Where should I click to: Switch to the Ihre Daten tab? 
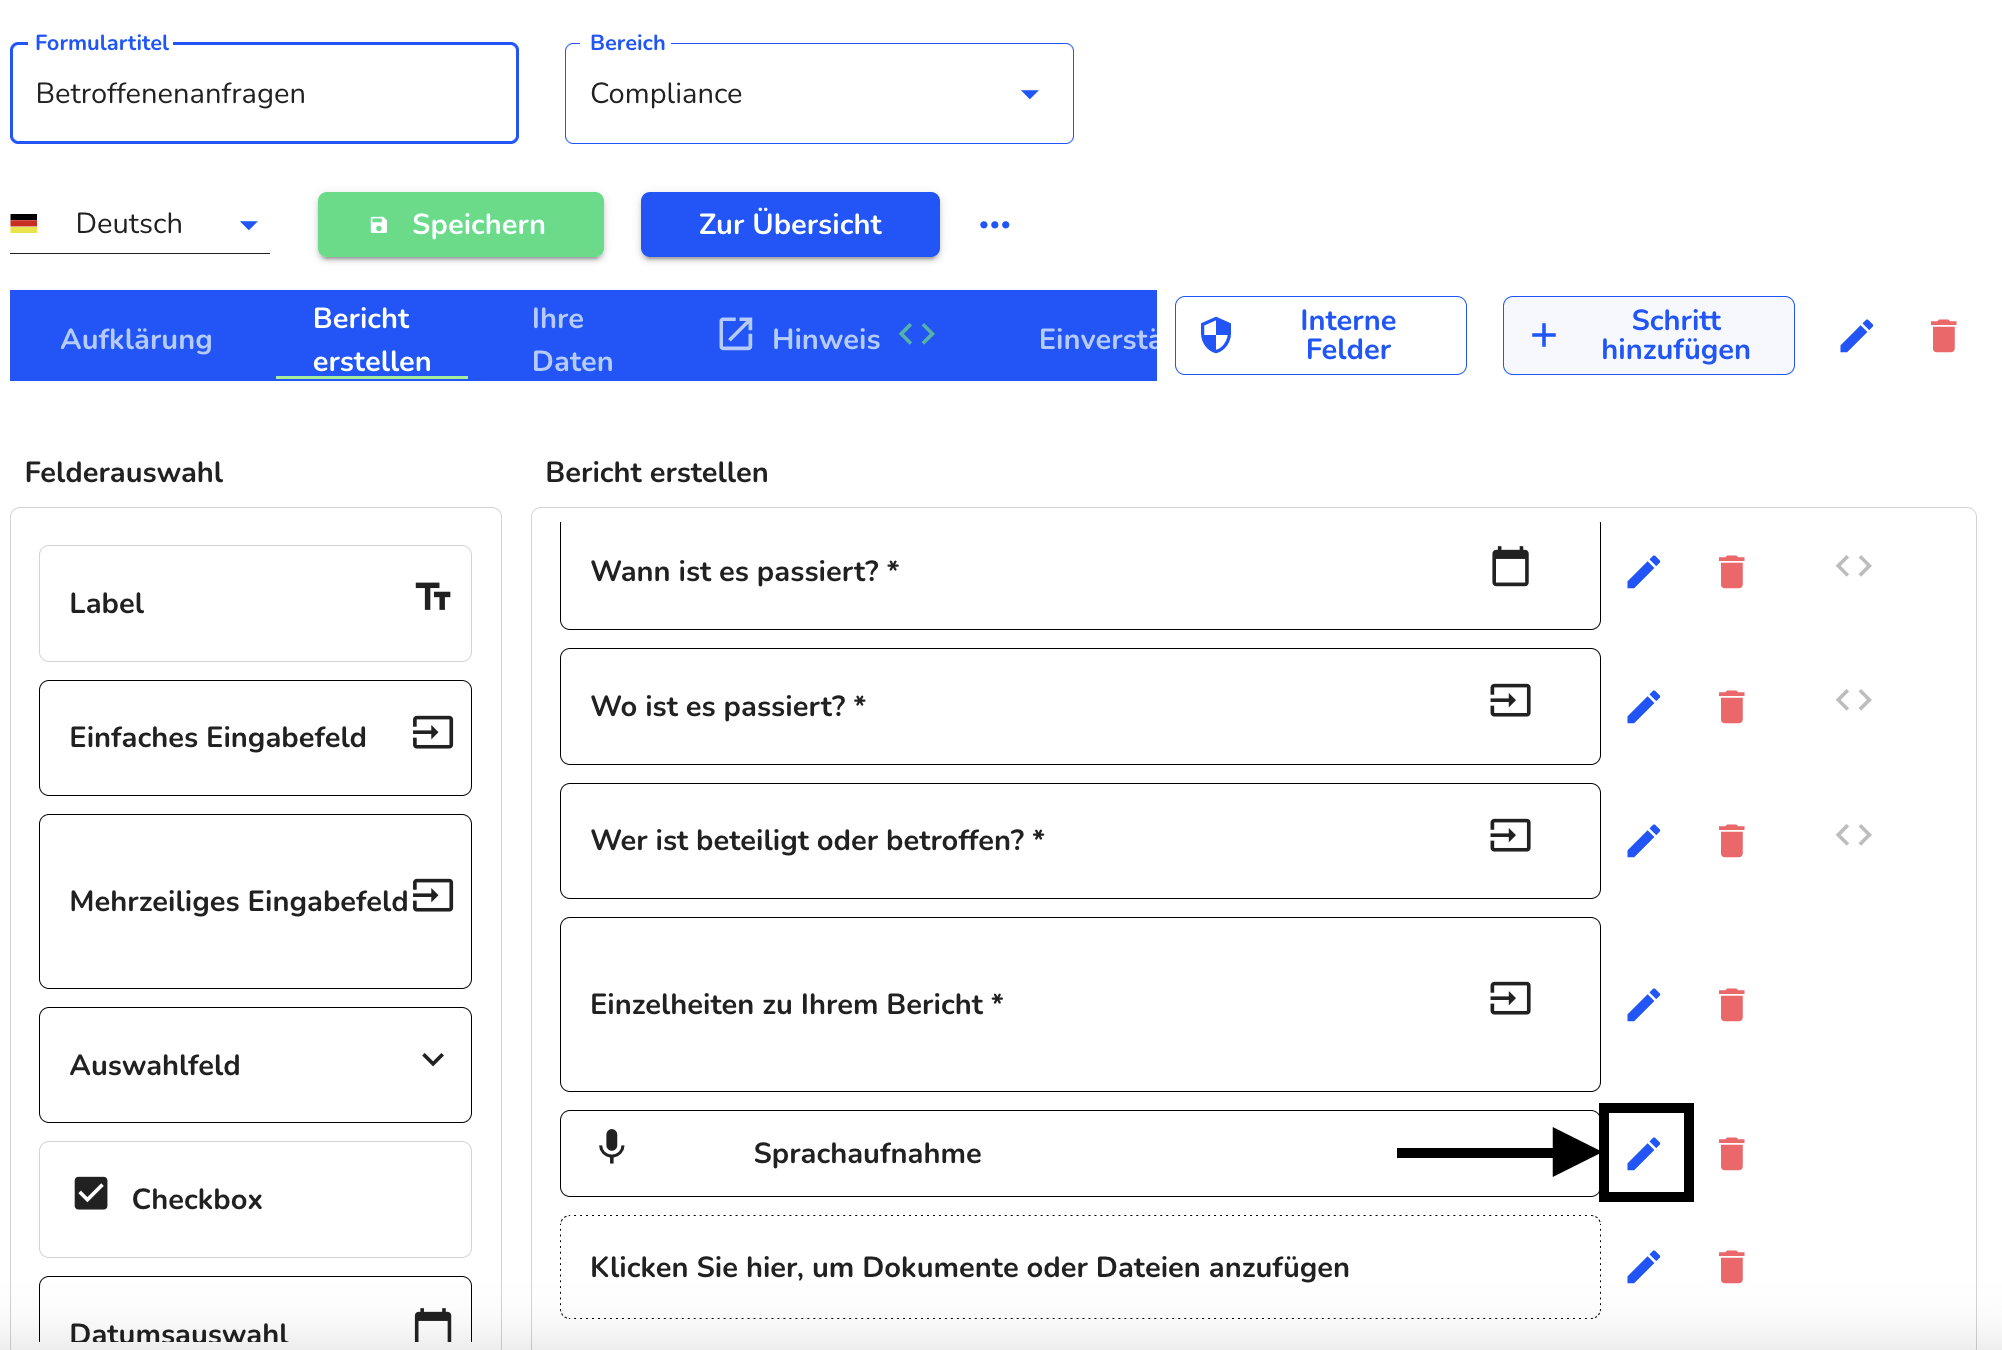[x=572, y=336]
